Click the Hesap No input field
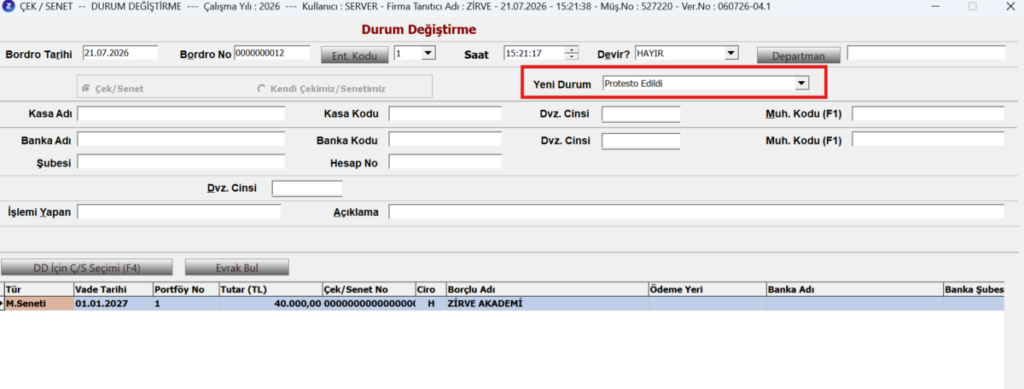This screenshot has width=1024, height=389. click(445, 162)
